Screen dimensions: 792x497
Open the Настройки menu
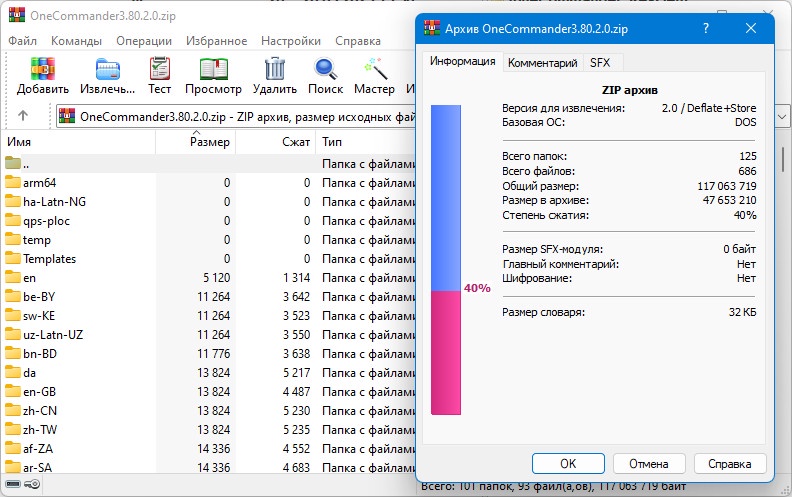[291, 41]
